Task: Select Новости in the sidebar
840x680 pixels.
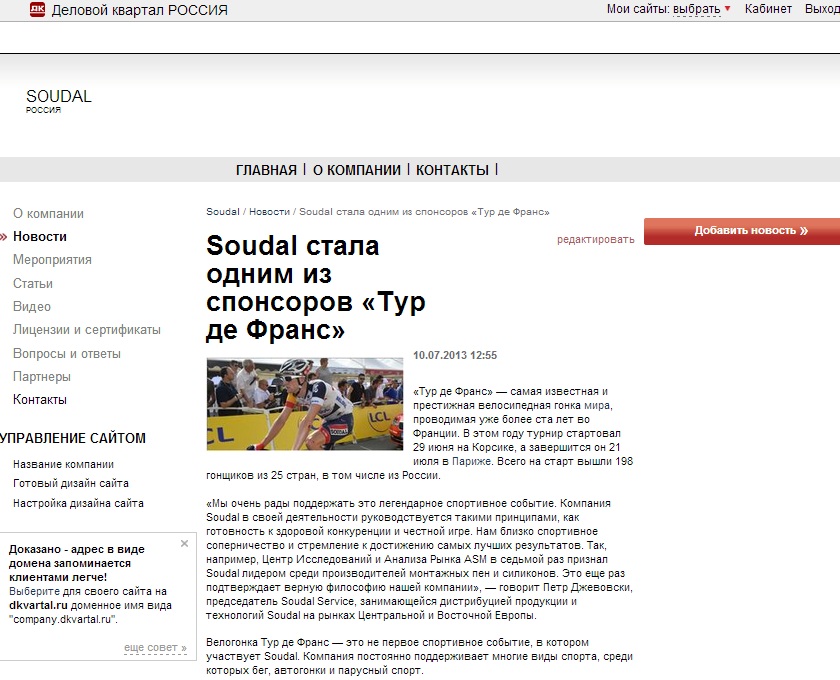Action: coord(40,237)
